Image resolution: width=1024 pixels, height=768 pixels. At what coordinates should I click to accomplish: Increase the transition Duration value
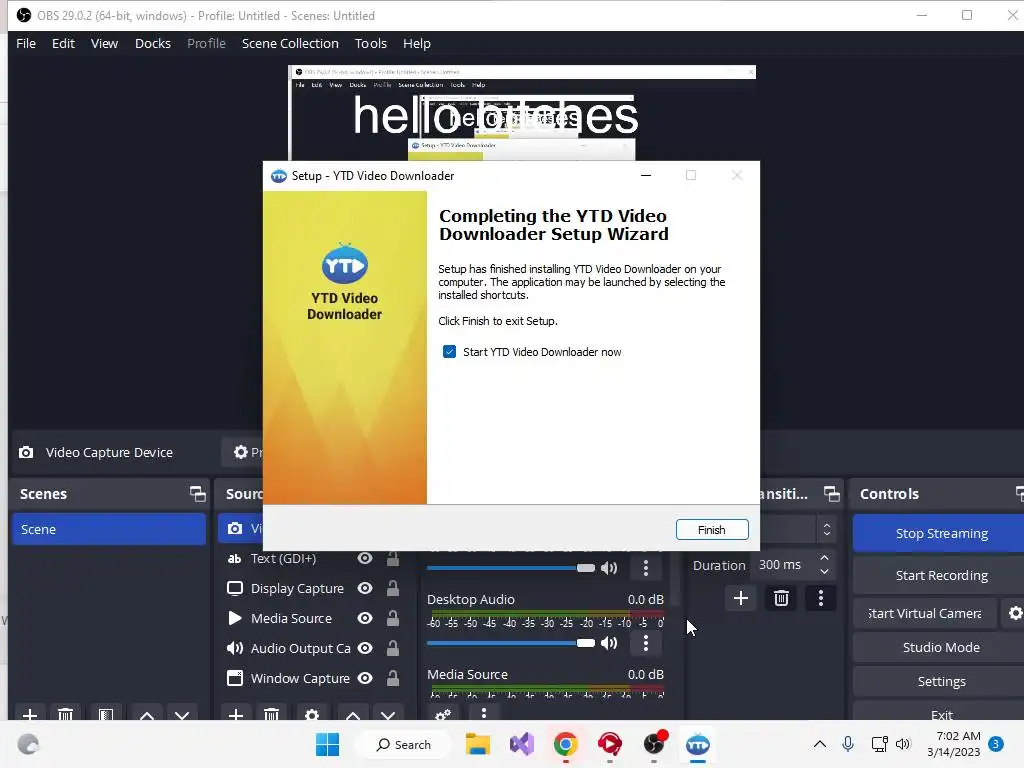[825, 558]
